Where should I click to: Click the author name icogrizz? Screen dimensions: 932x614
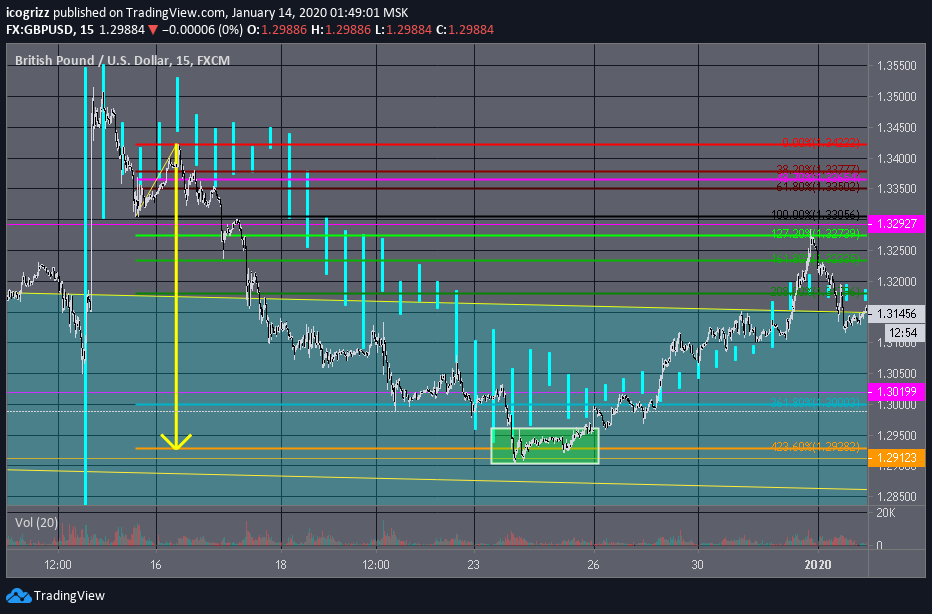click(27, 12)
